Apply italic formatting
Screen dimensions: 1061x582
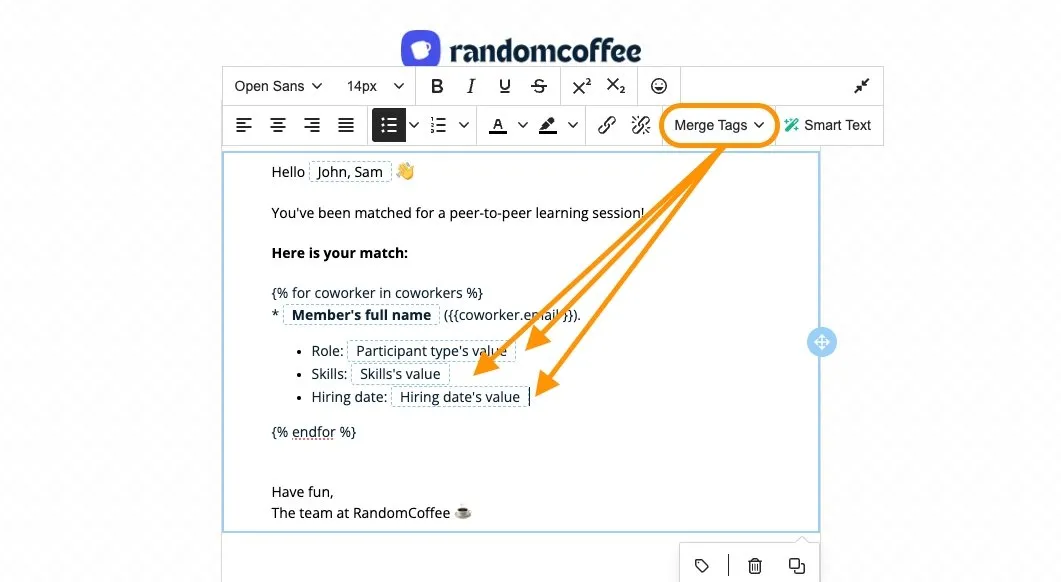point(471,86)
